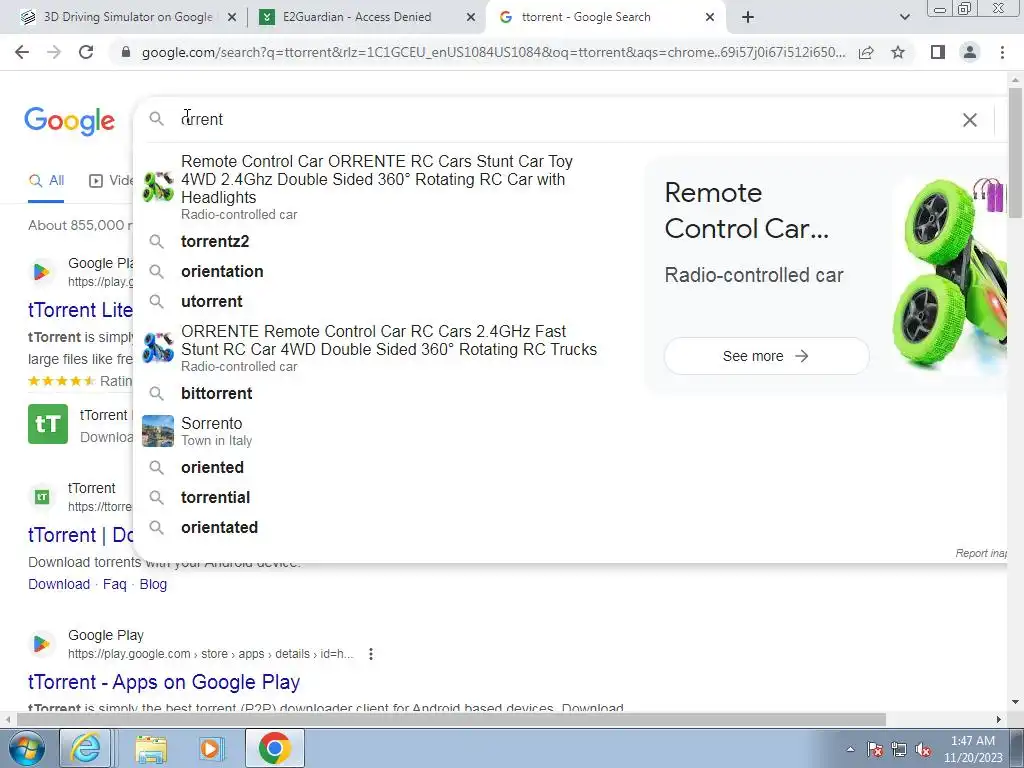
Task: Click the Google Play favicon of last result
Action: pos(41,644)
